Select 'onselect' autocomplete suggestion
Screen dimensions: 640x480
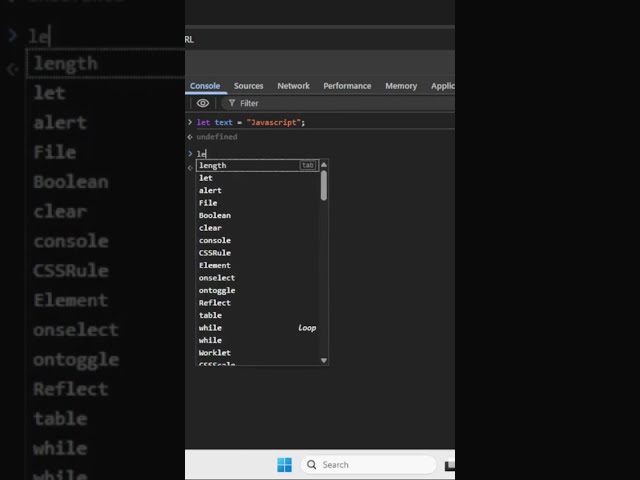[257, 278]
